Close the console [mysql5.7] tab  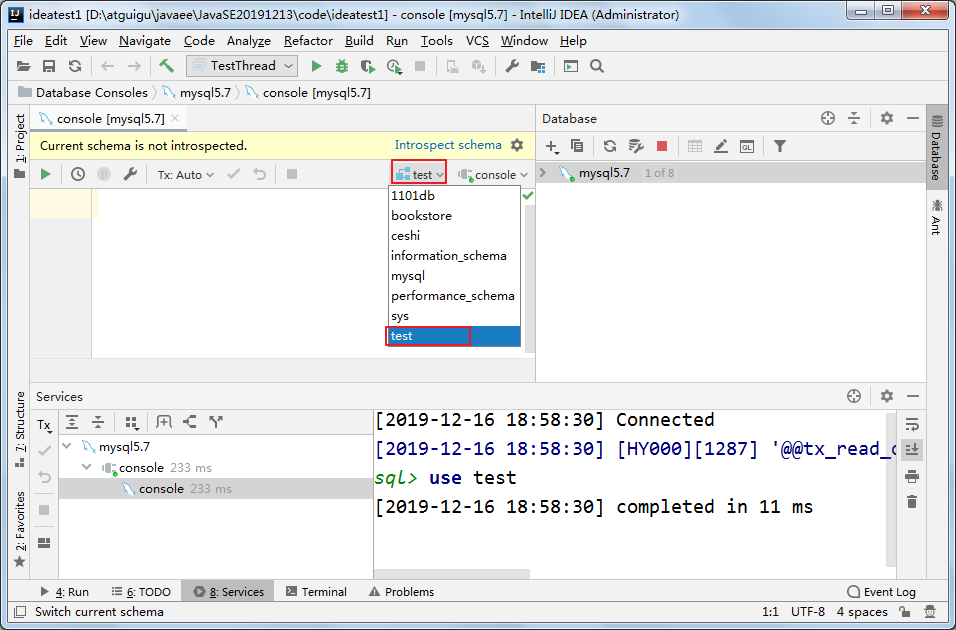pos(175,118)
